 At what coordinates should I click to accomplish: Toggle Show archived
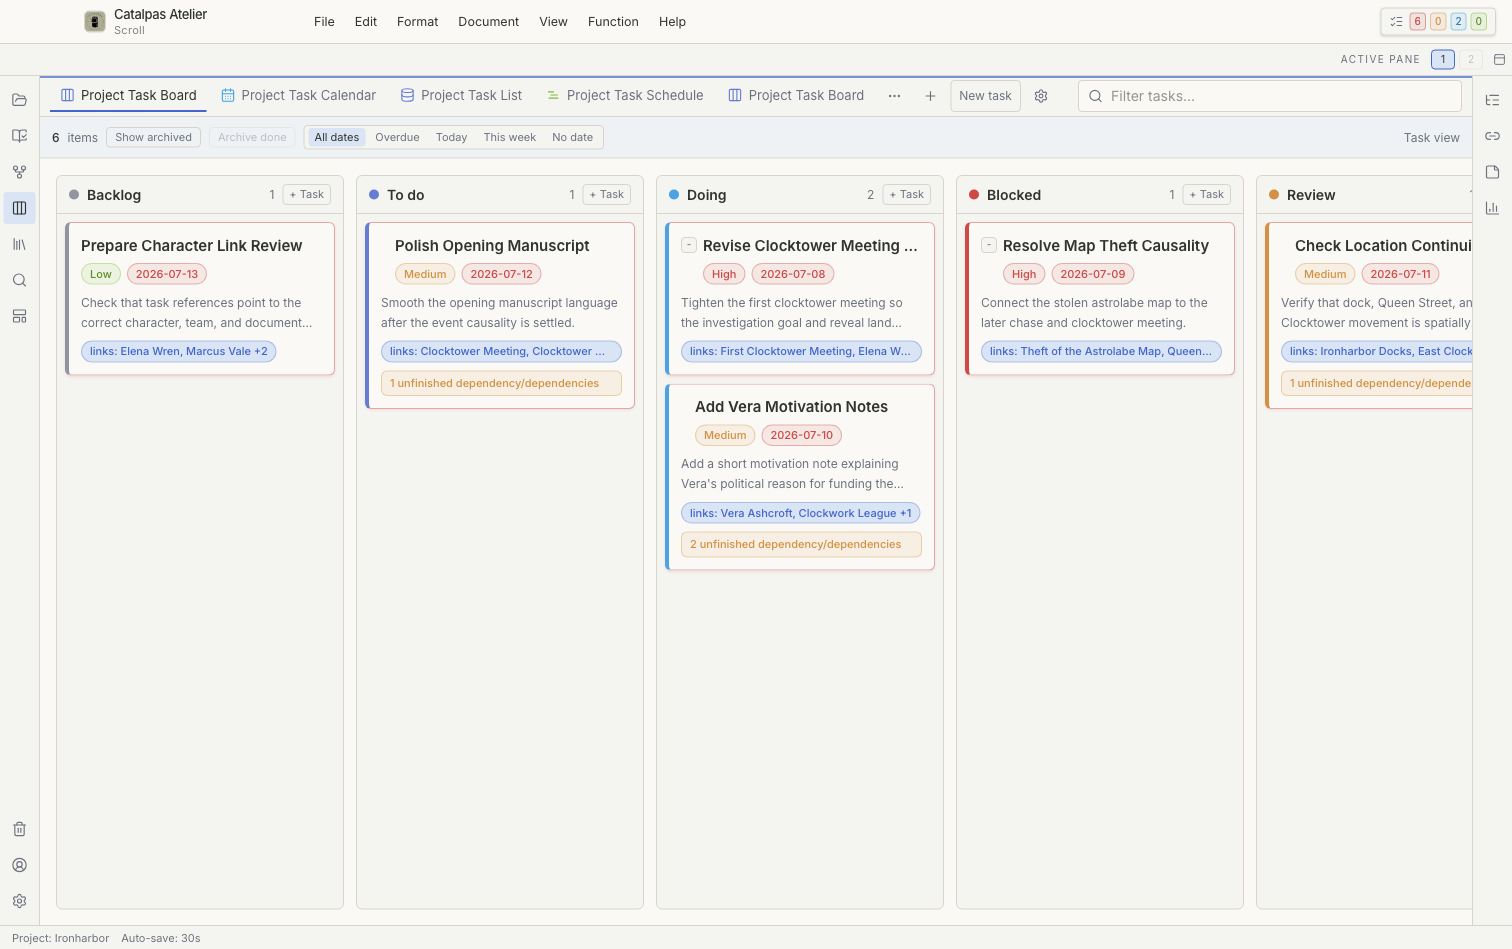tap(153, 137)
